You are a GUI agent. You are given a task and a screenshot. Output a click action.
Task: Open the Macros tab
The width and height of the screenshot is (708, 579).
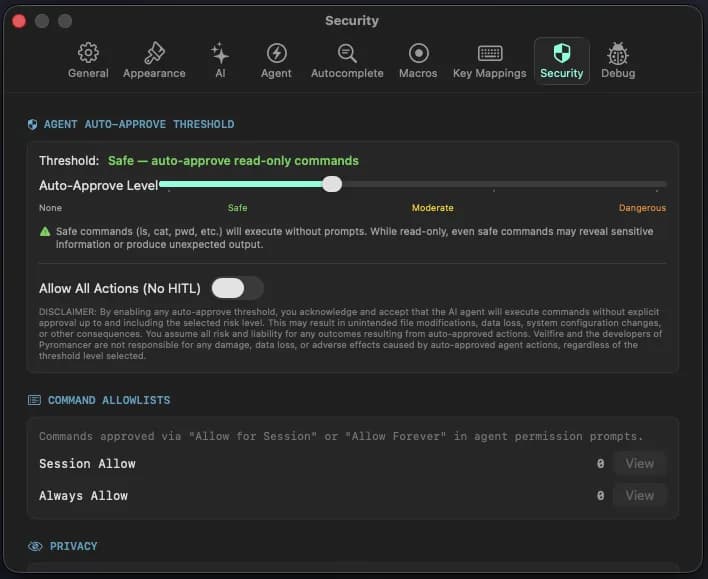point(418,61)
